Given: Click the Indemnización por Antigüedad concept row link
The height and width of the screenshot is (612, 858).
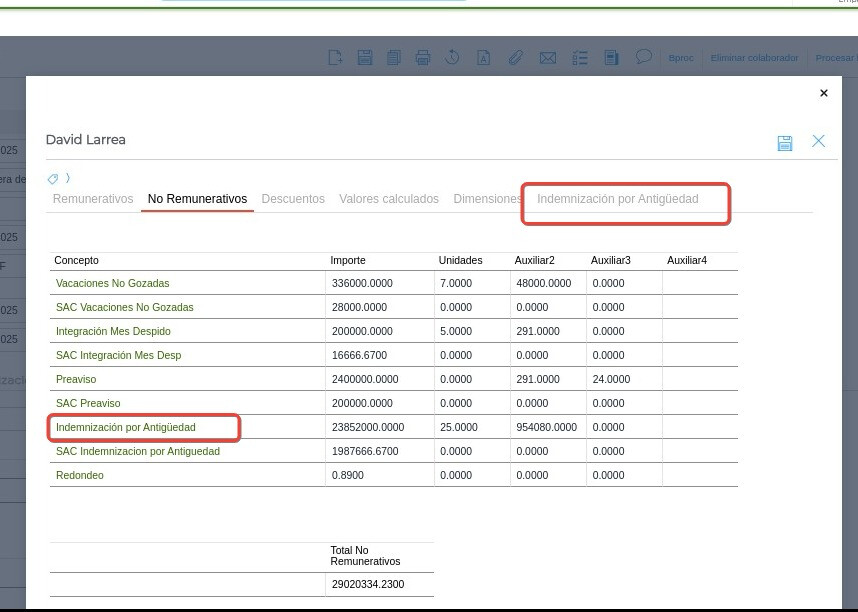Looking at the screenshot, I should coord(126,427).
